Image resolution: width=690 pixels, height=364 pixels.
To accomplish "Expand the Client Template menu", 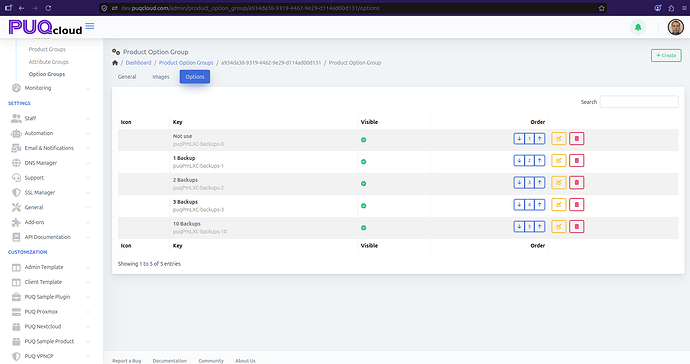I will (51, 282).
